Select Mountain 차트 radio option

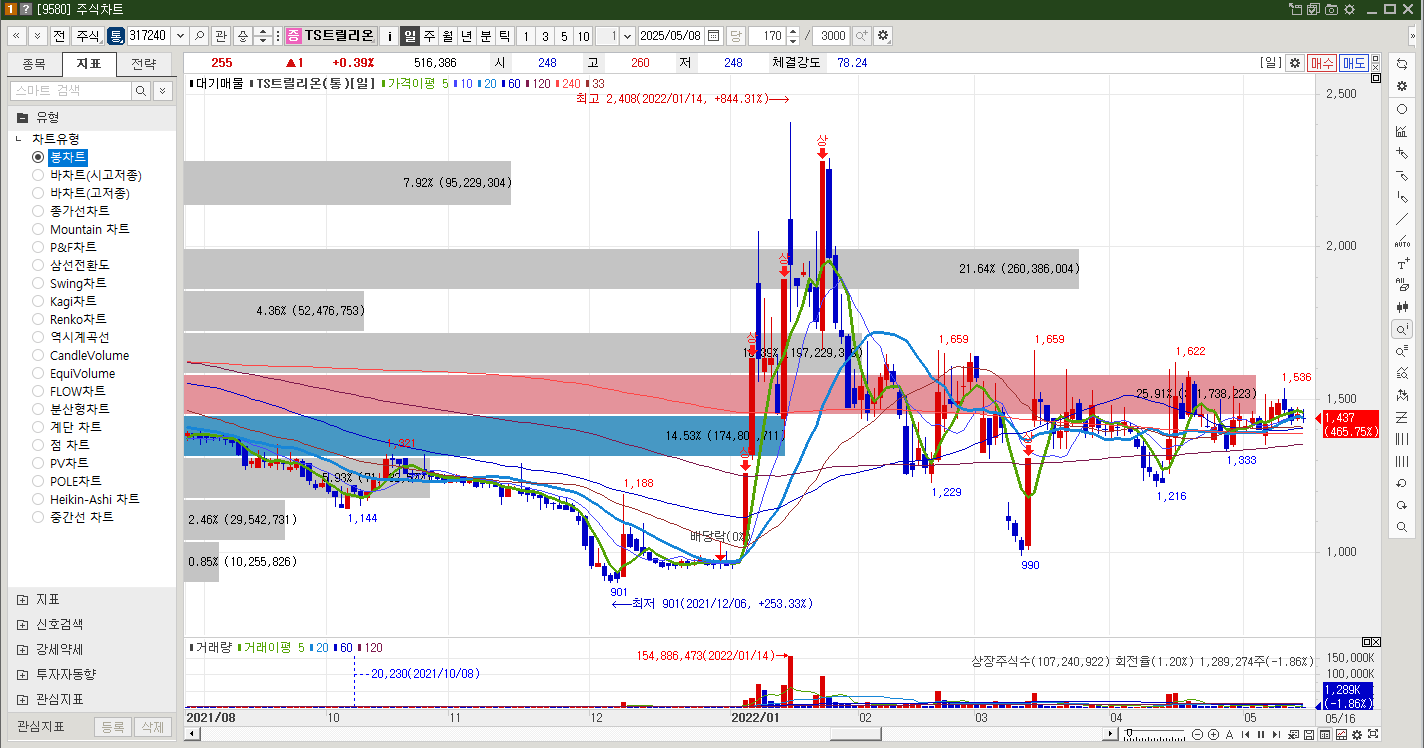[81, 229]
